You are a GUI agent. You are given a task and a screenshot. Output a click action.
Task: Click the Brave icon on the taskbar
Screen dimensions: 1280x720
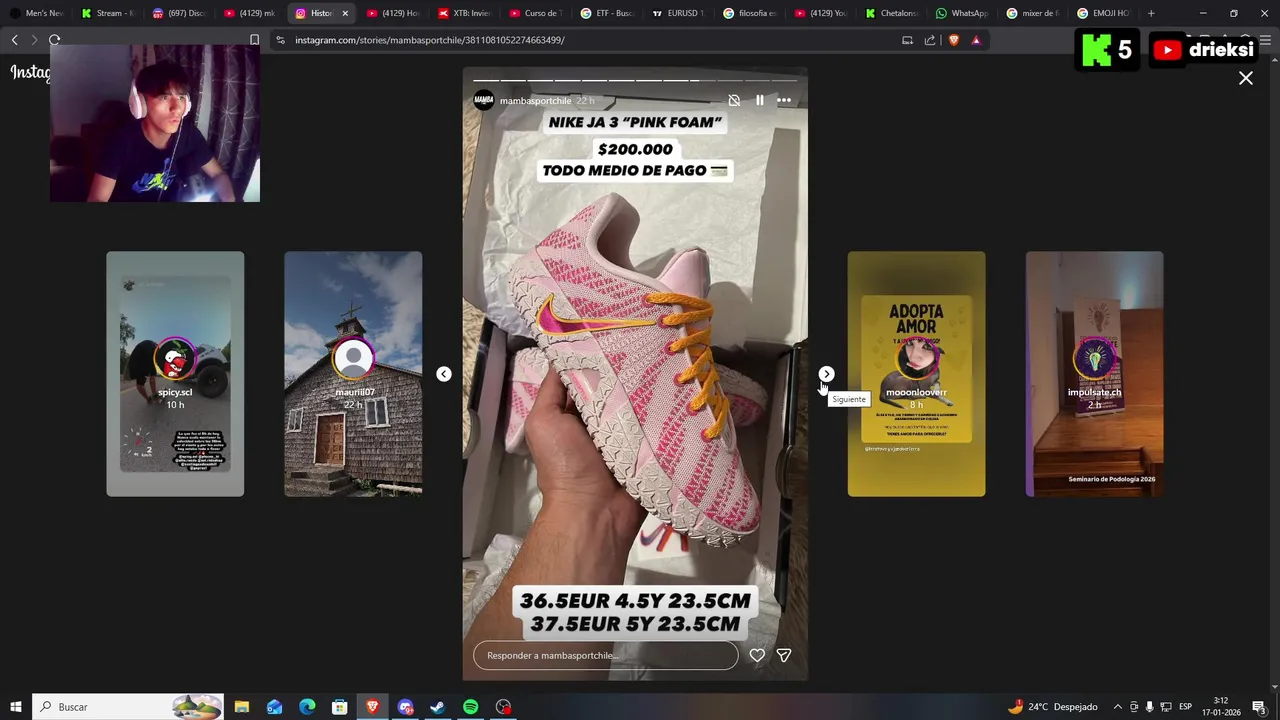373,707
